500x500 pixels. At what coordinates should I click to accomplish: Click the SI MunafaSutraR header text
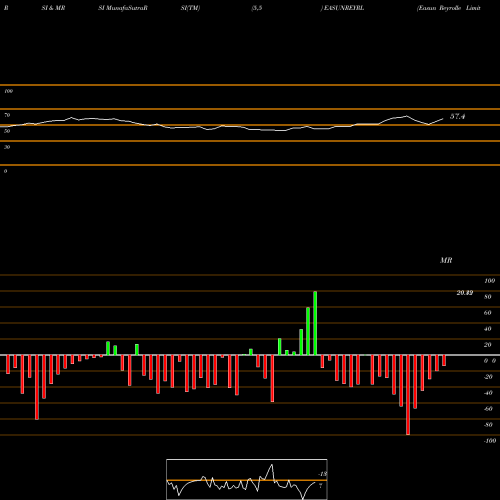tap(123, 8)
